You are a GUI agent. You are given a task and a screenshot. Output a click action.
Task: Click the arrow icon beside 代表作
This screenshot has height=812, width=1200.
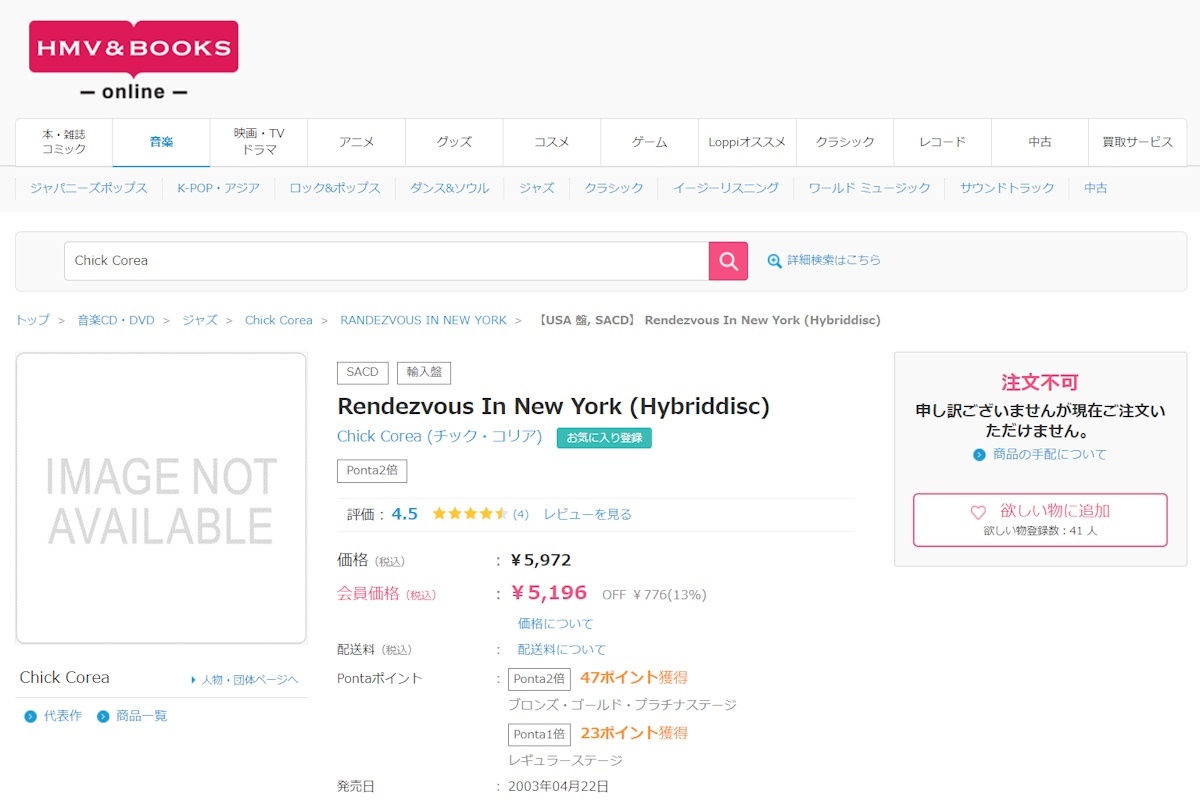pyautogui.click(x=30, y=716)
